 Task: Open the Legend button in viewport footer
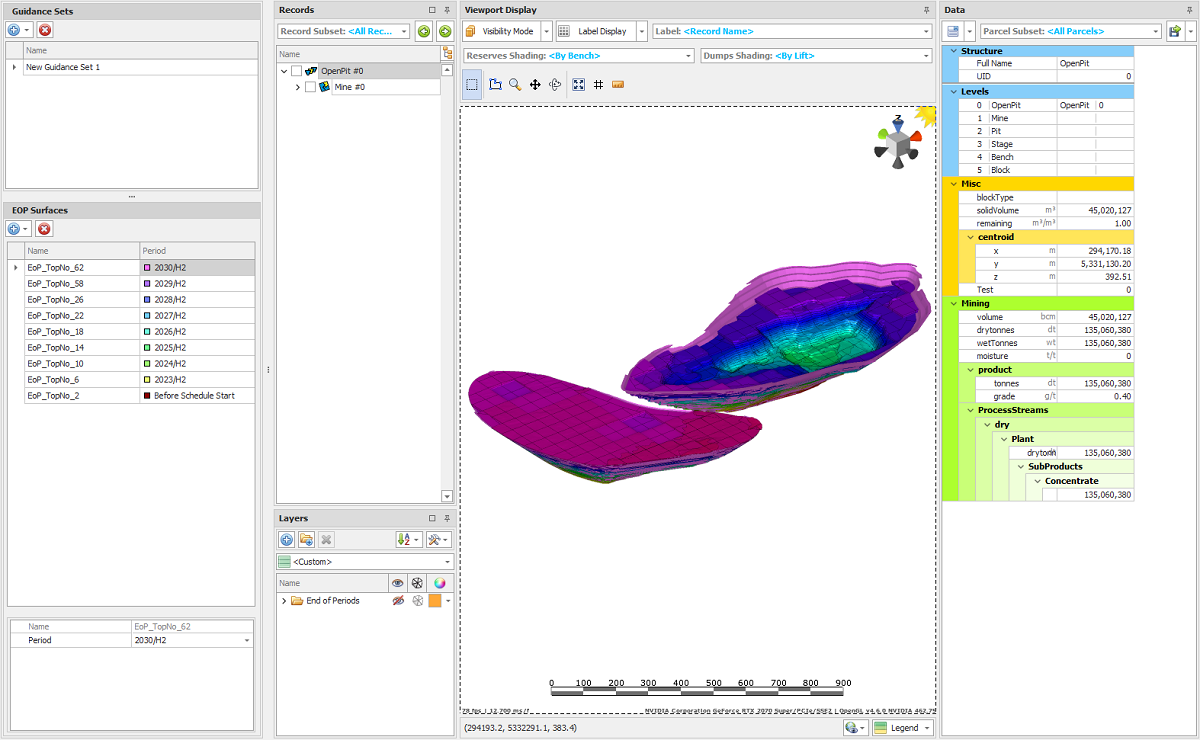pos(903,728)
